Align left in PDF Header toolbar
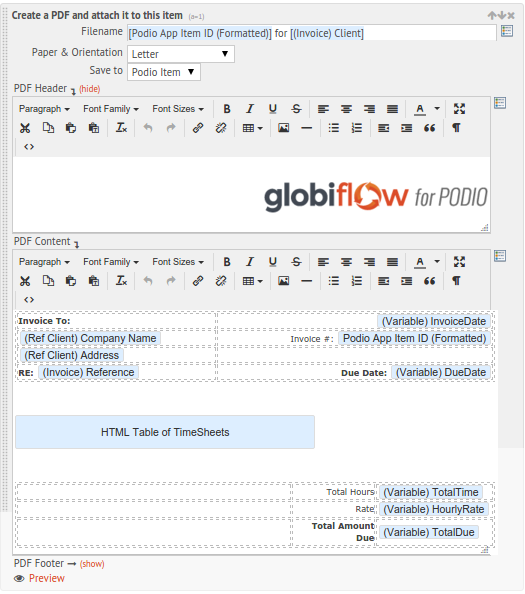The height and width of the screenshot is (594, 525). 323,109
